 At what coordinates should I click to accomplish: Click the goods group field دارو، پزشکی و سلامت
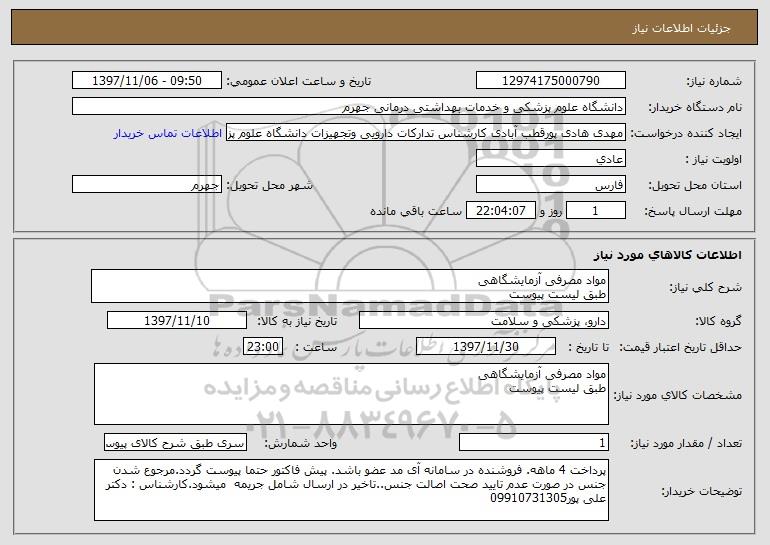(484, 321)
